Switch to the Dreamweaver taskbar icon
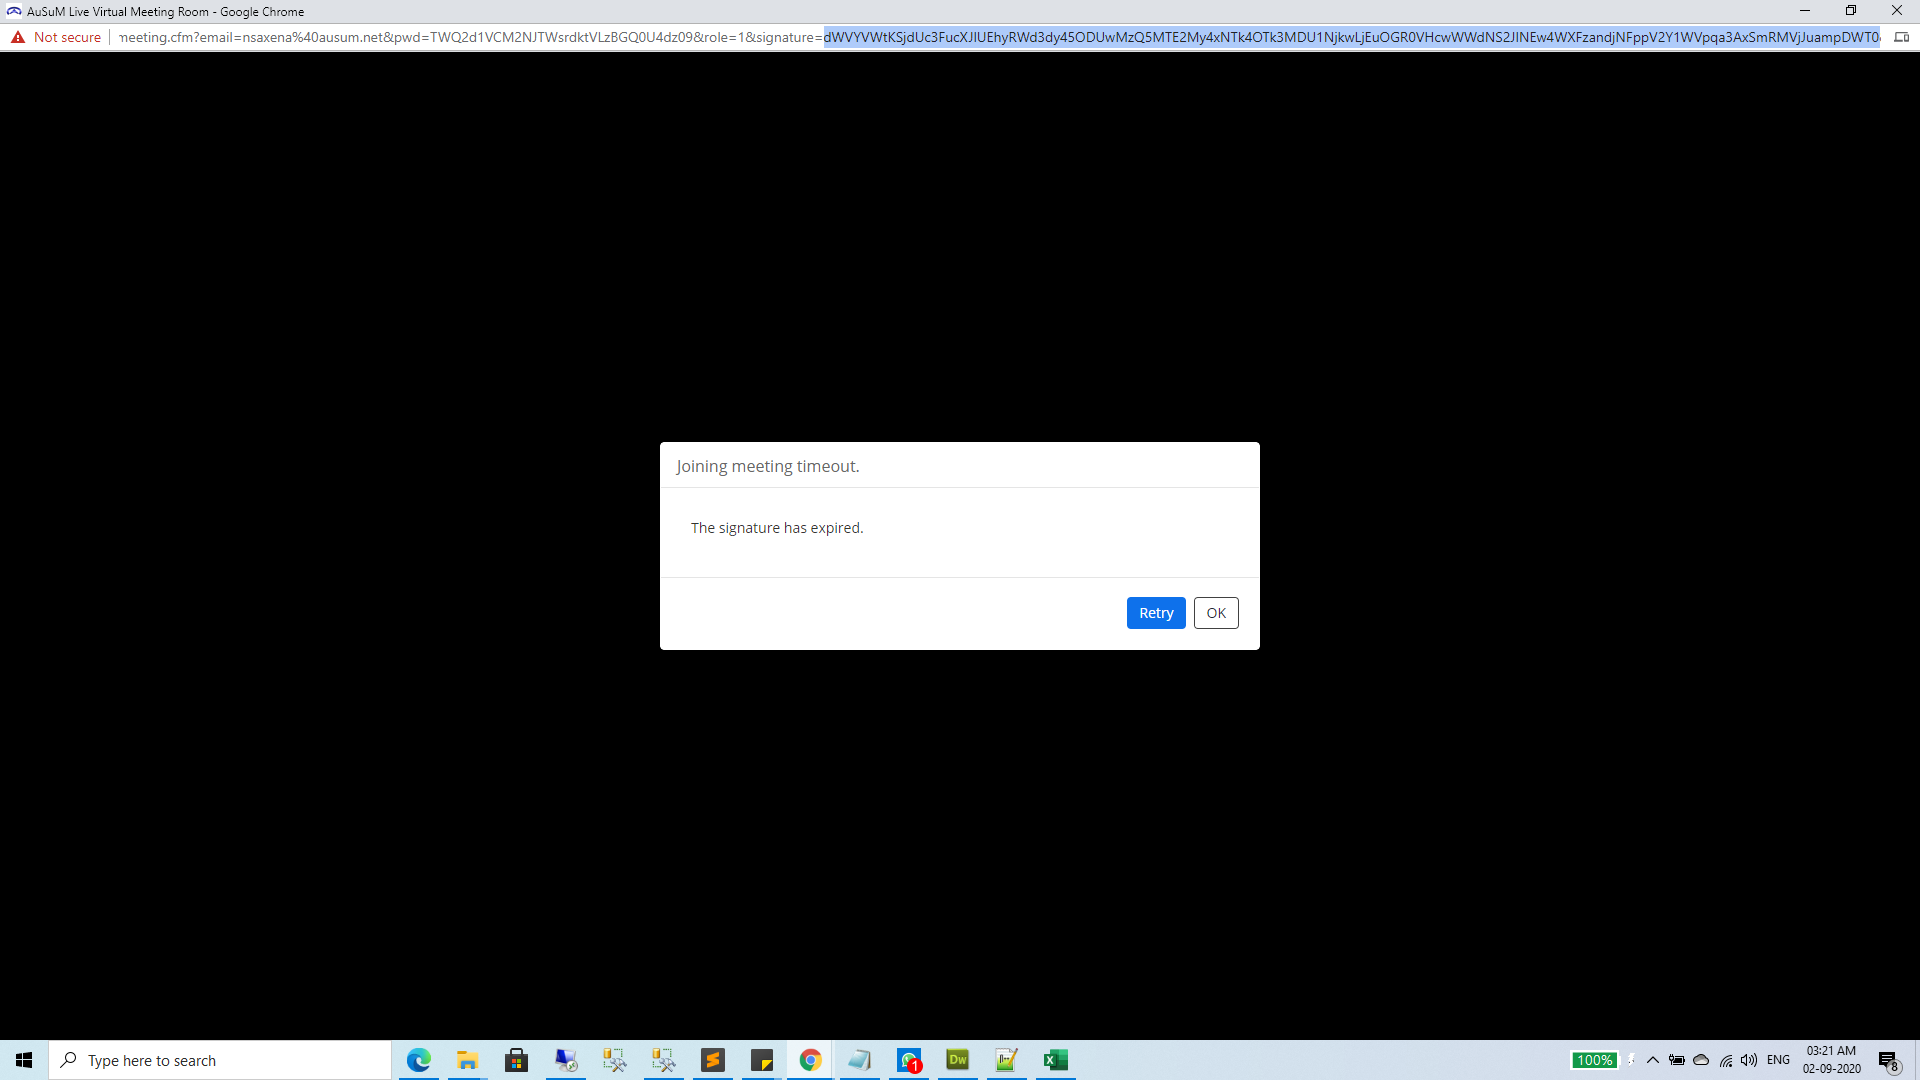 click(x=958, y=1060)
